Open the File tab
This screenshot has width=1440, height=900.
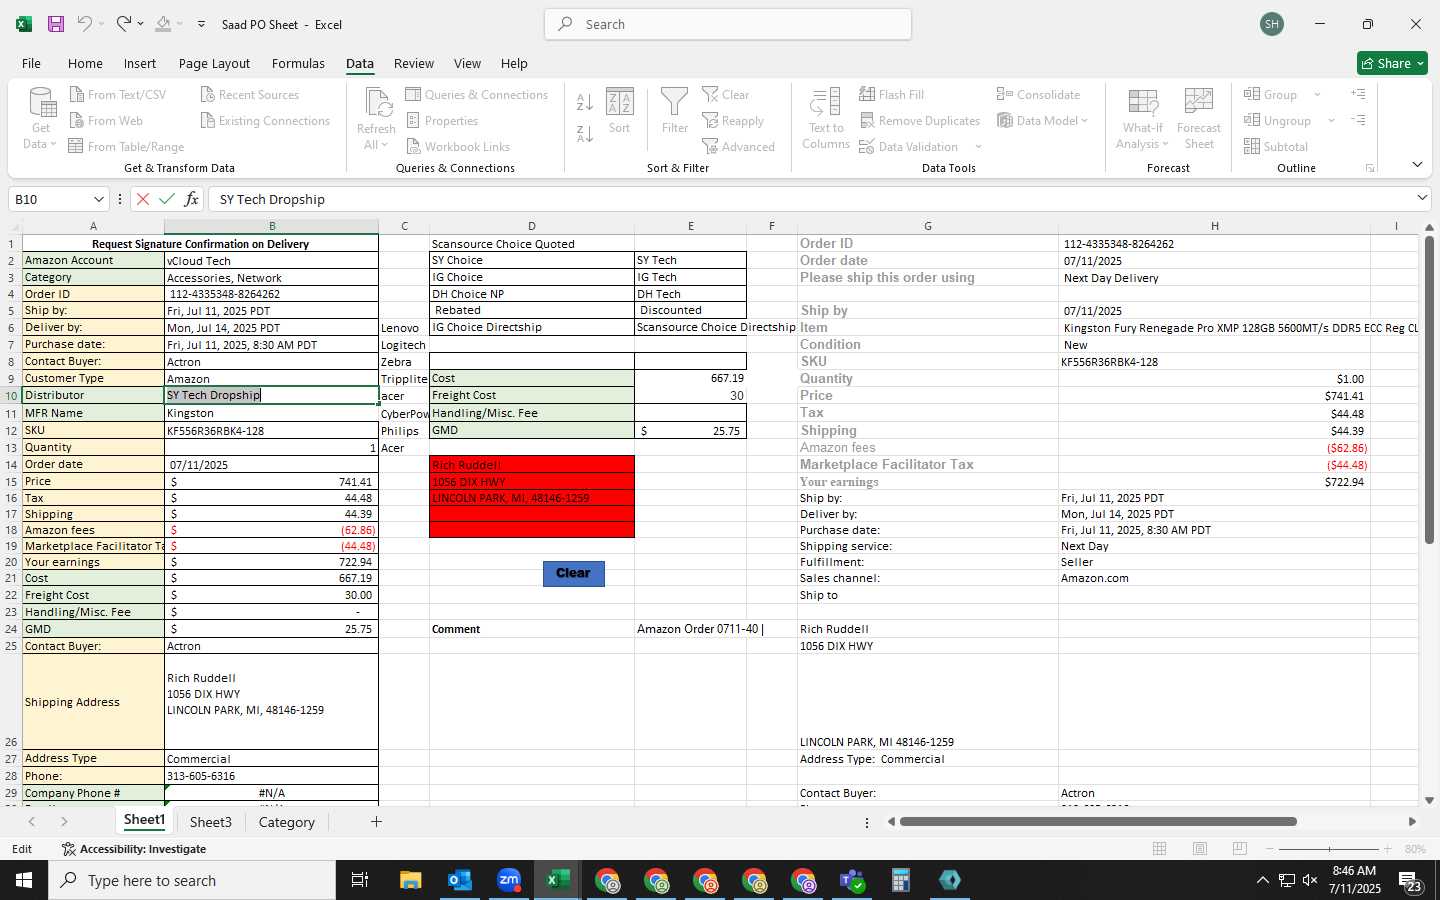31,63
